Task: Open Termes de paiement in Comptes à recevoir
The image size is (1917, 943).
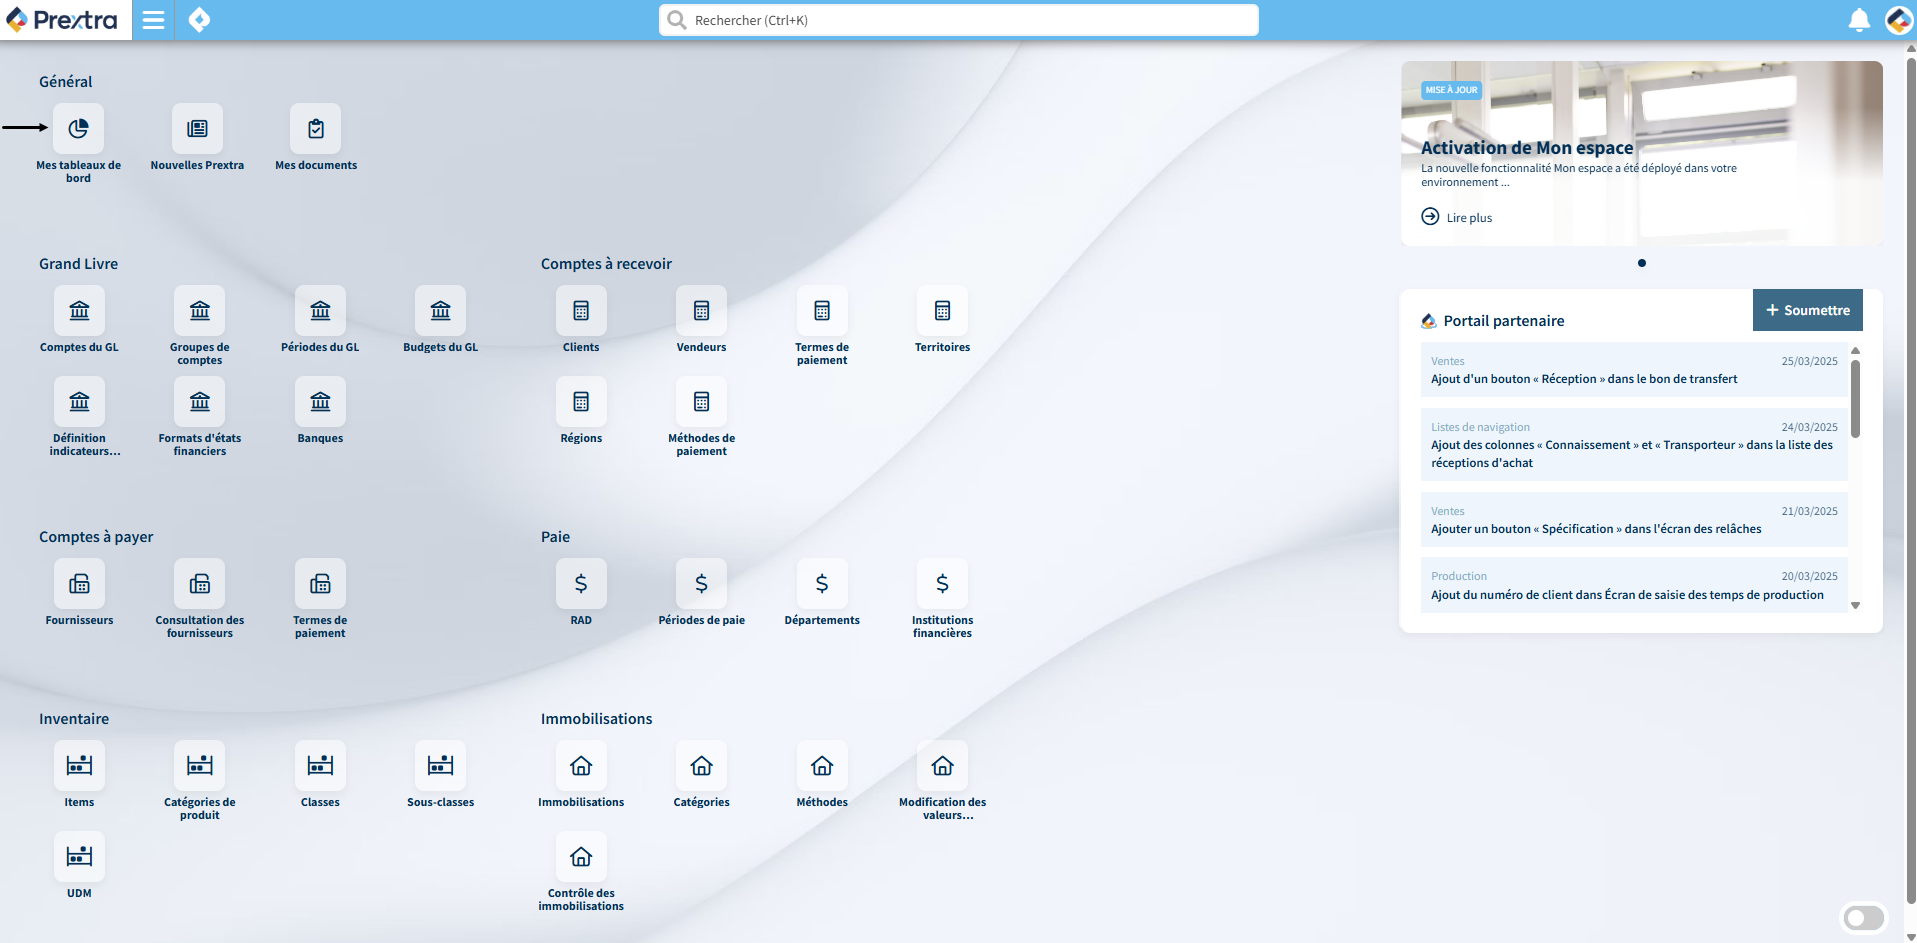Action: [x=822, y=311]
